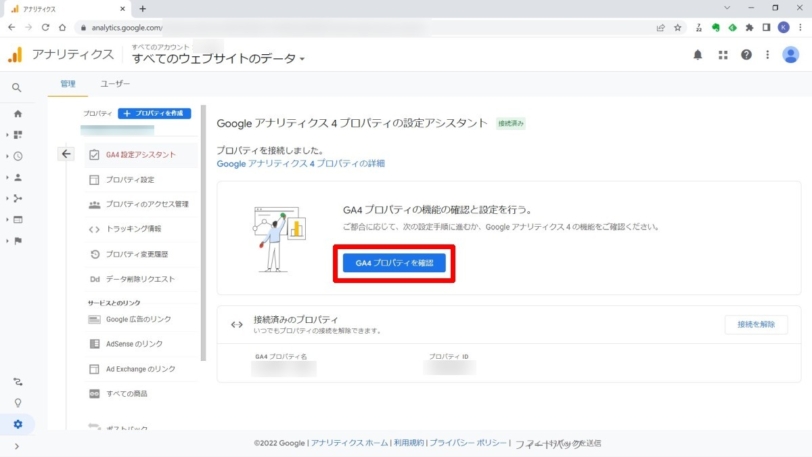Expand the Audience section arrow in the sidebar
This screenshot has width=812, height=457.
[x=7, y=177]
